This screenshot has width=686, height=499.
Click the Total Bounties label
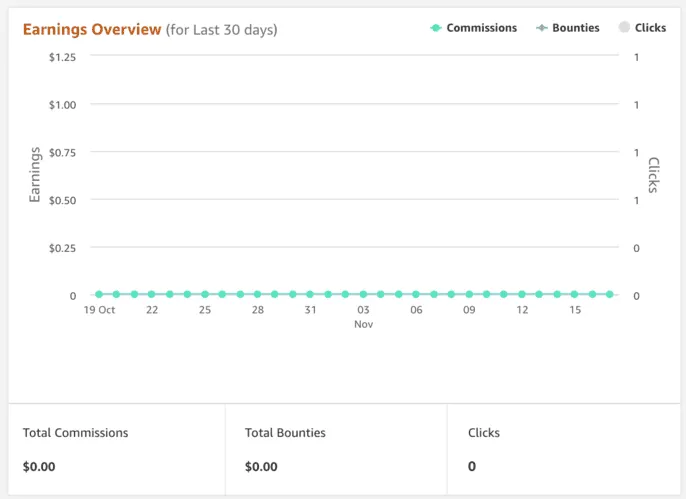click(x=285, y=433)
